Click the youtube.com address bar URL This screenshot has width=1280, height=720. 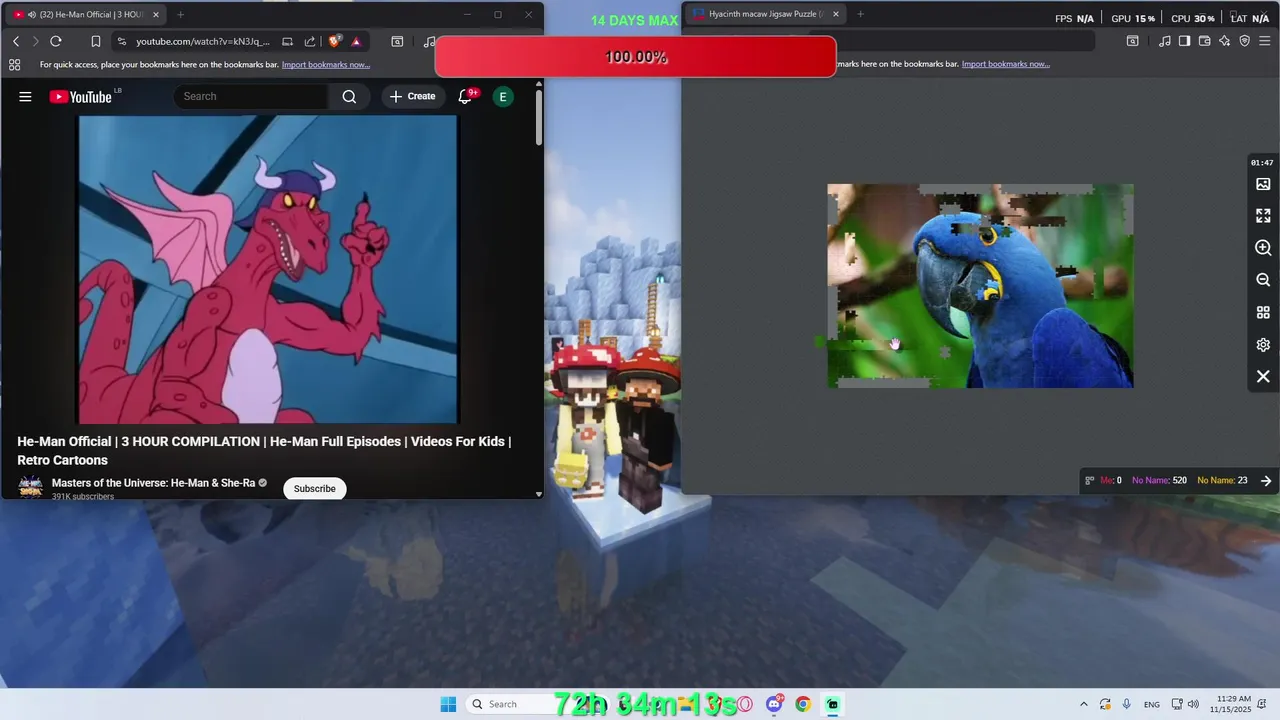coord(203,41)
